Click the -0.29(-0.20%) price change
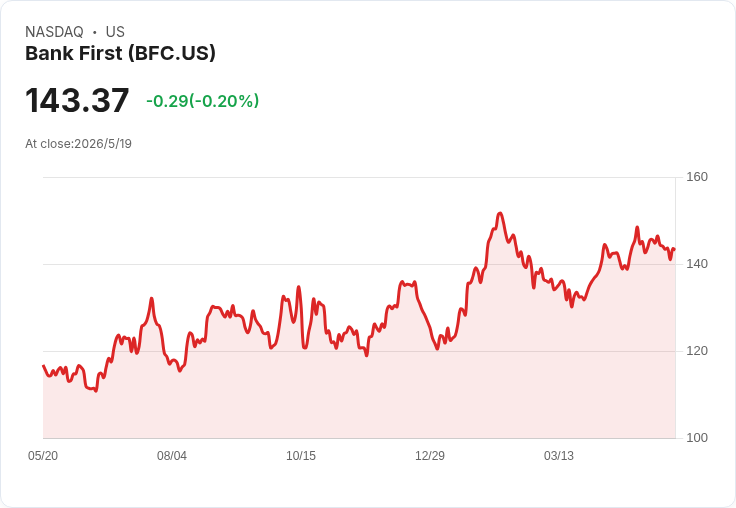 pos(203,101)
